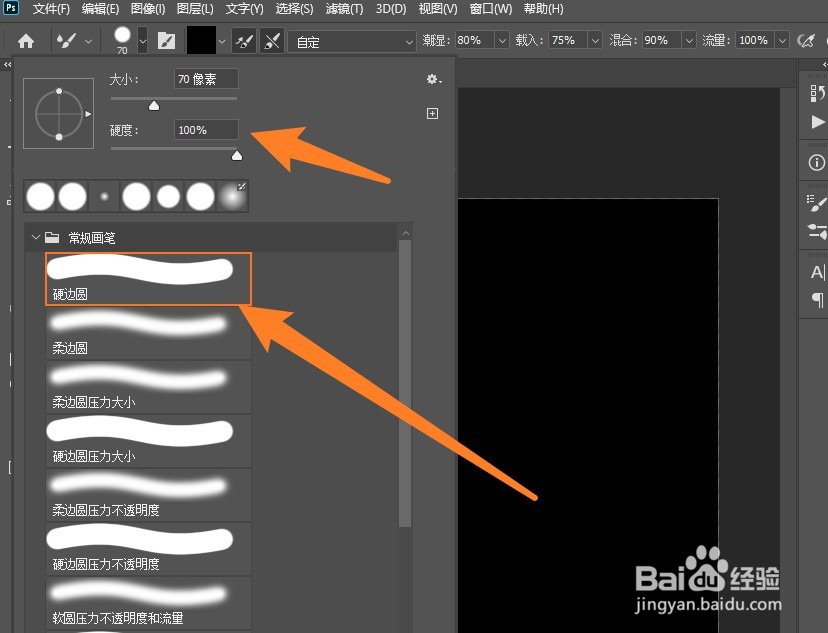The width and height of the screenshot is (828, 633).
Task: Toggle load brush after each stroke
Action: pyautogui.click(x=244, y=41)
